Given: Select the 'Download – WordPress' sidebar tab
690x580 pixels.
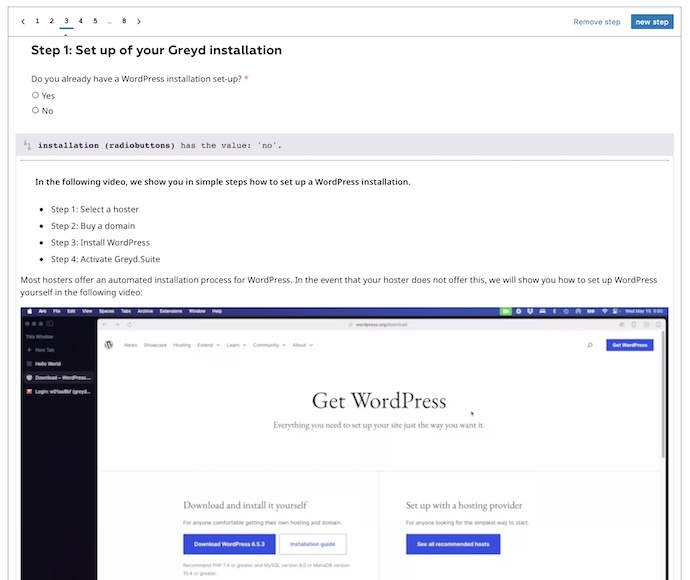Looking at the screenshot, I should point(59,378).
